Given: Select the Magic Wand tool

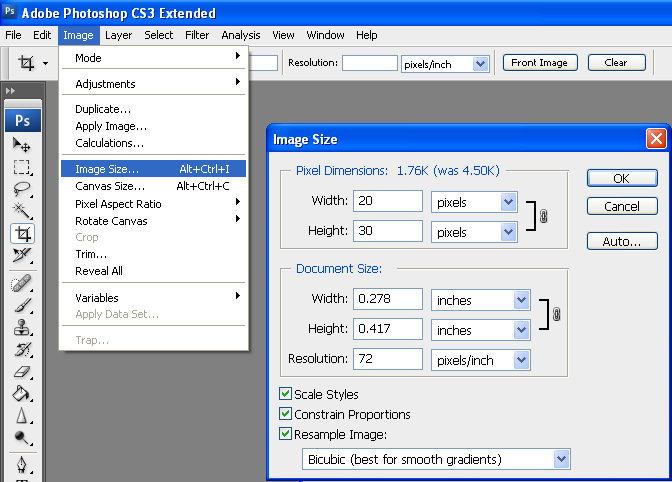Looking at the screenshot, I should 21,210.
